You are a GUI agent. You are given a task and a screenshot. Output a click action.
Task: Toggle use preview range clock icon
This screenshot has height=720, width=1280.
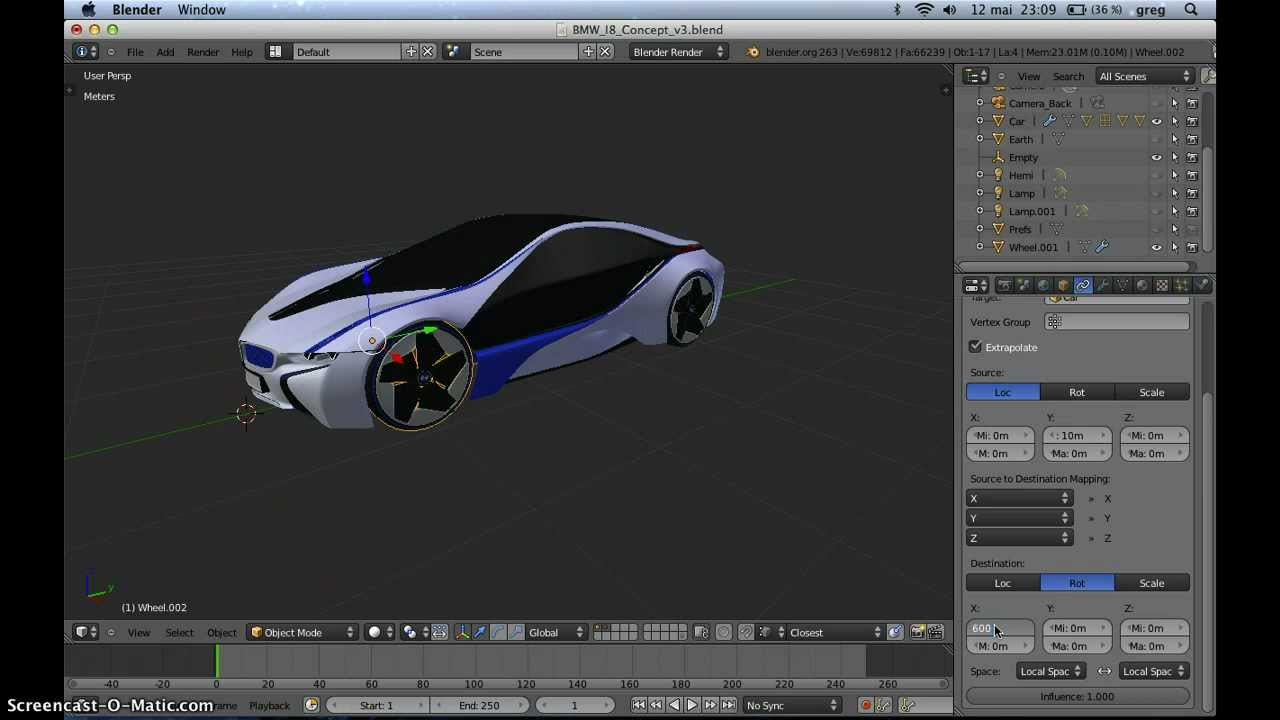(311, 706)
